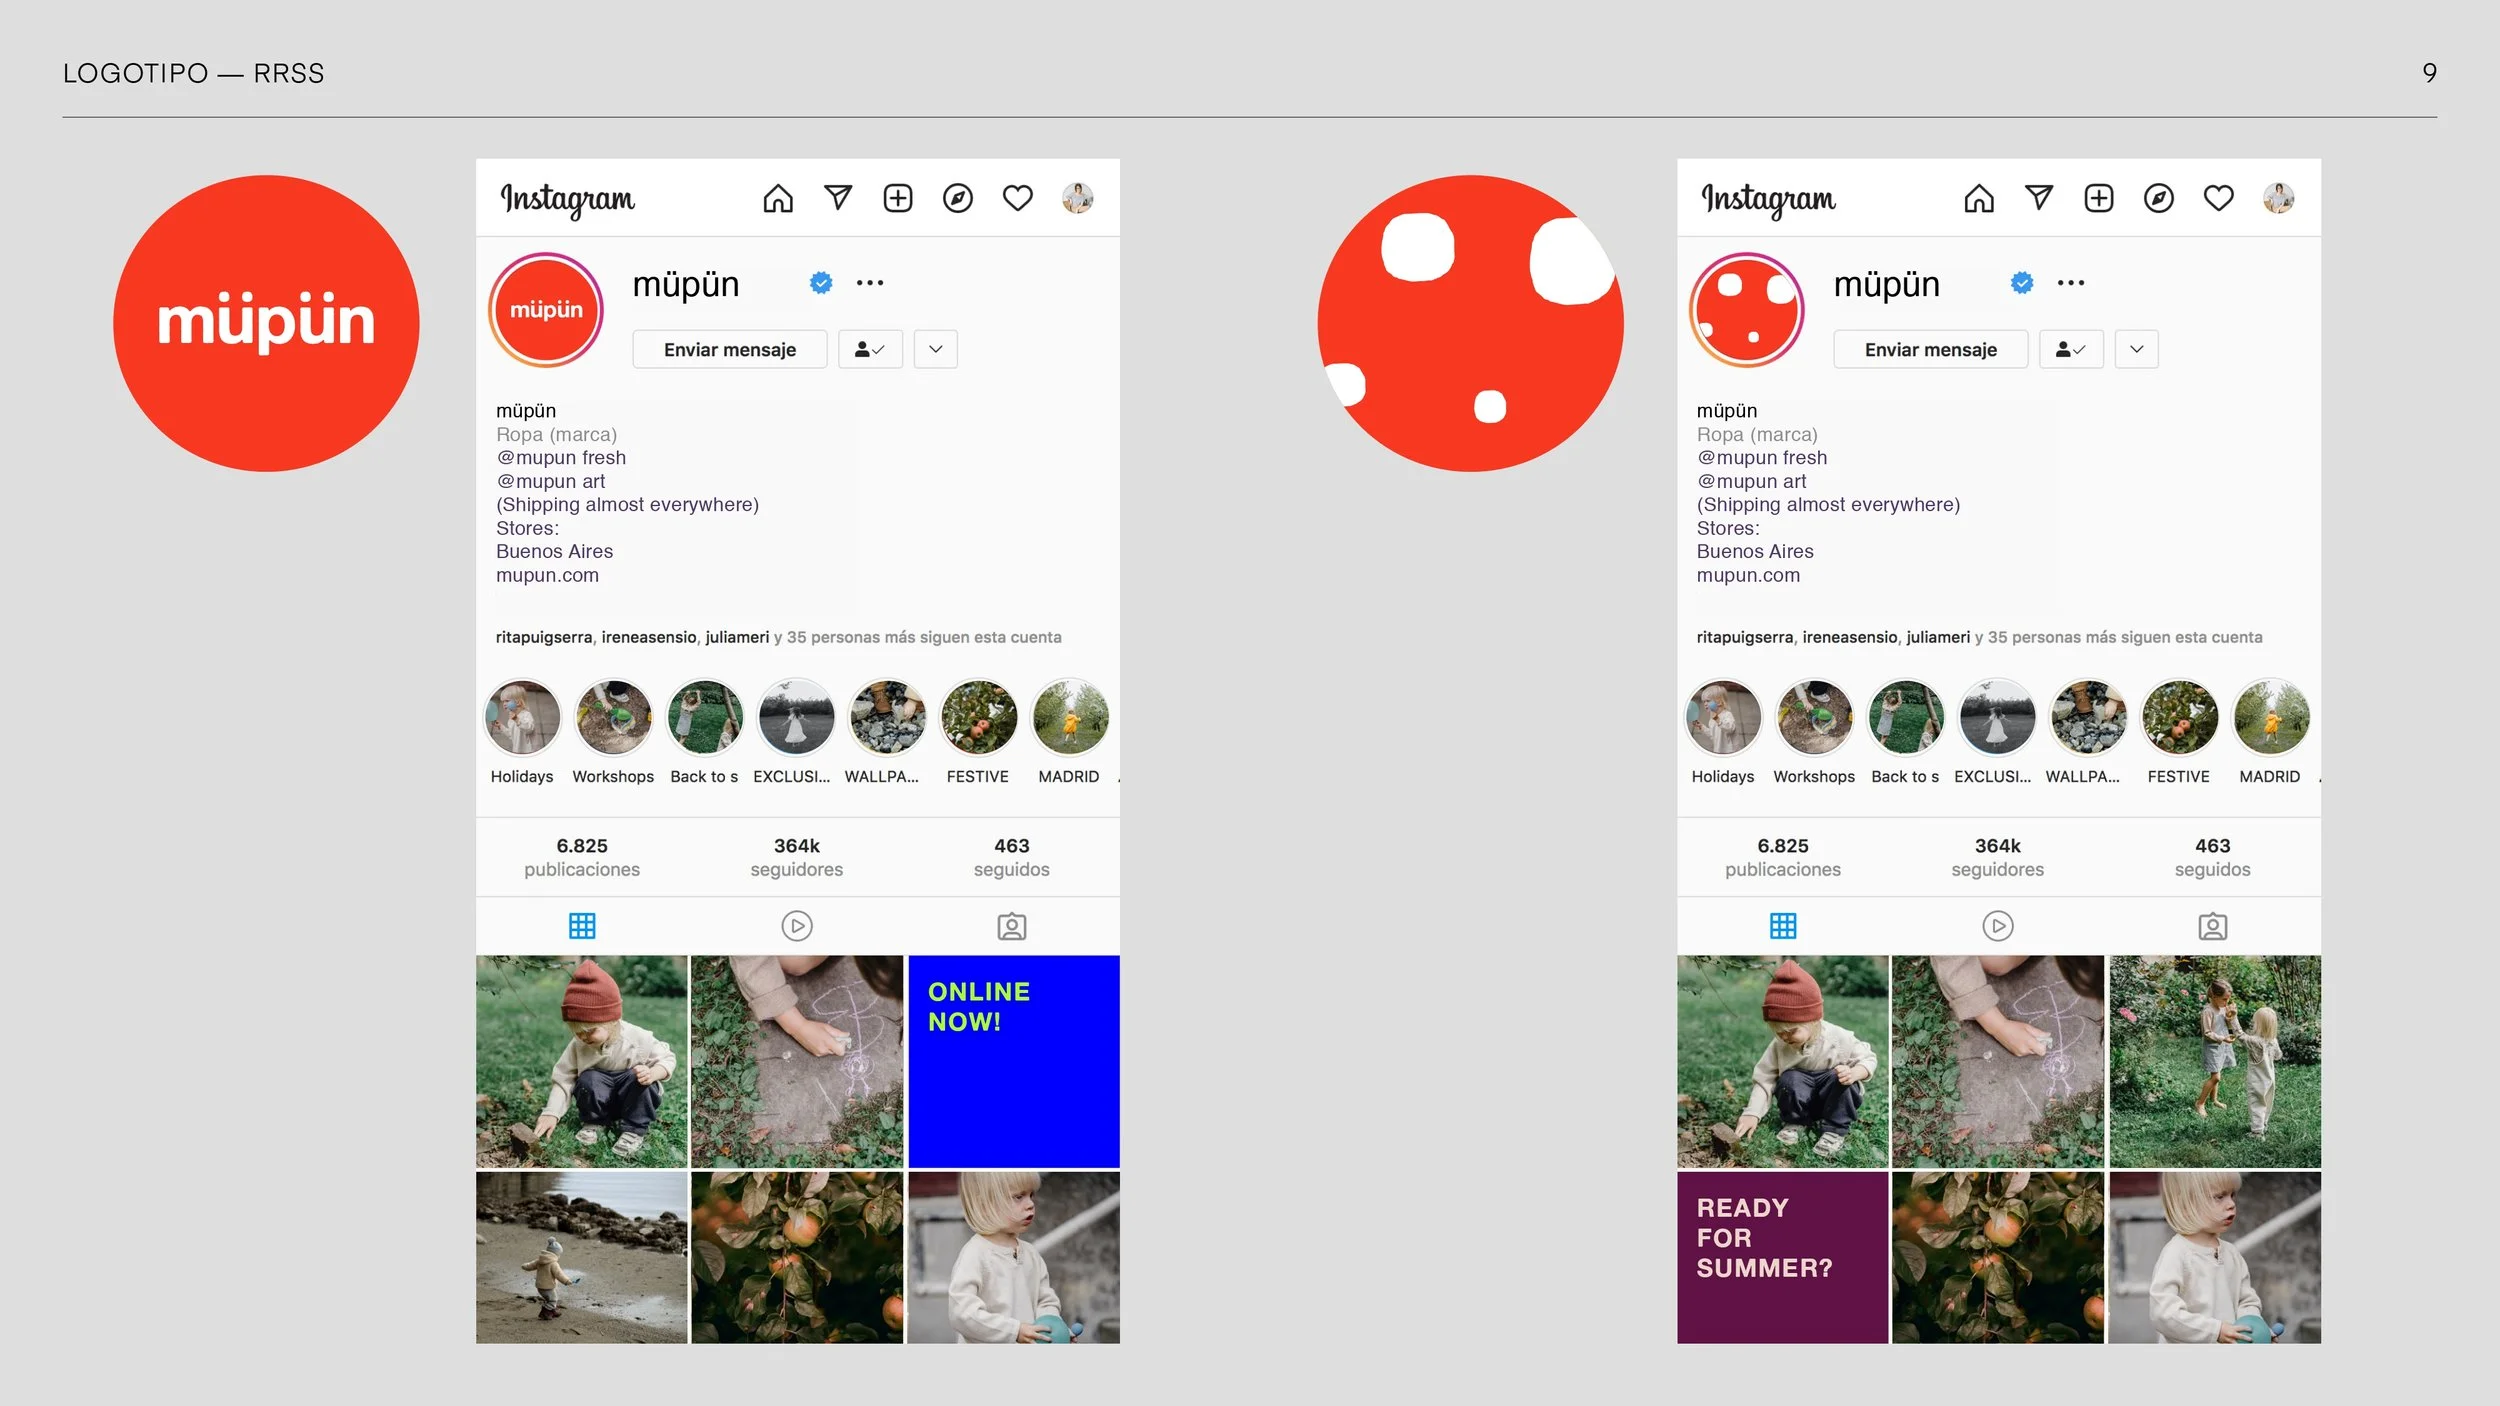Viewport: 2500px width, 1406px height.
Task: Open mupun.com link in right mockup bio
Action: [x=1749, y=575]
